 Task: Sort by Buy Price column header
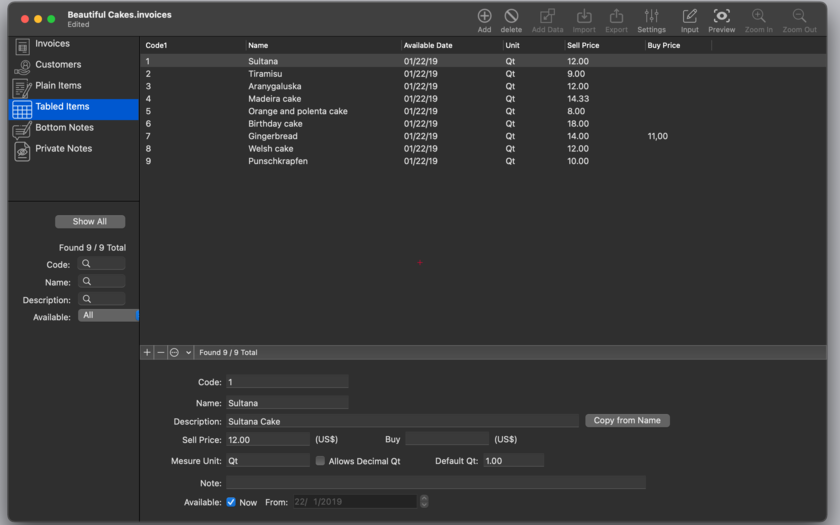(678, 46)
